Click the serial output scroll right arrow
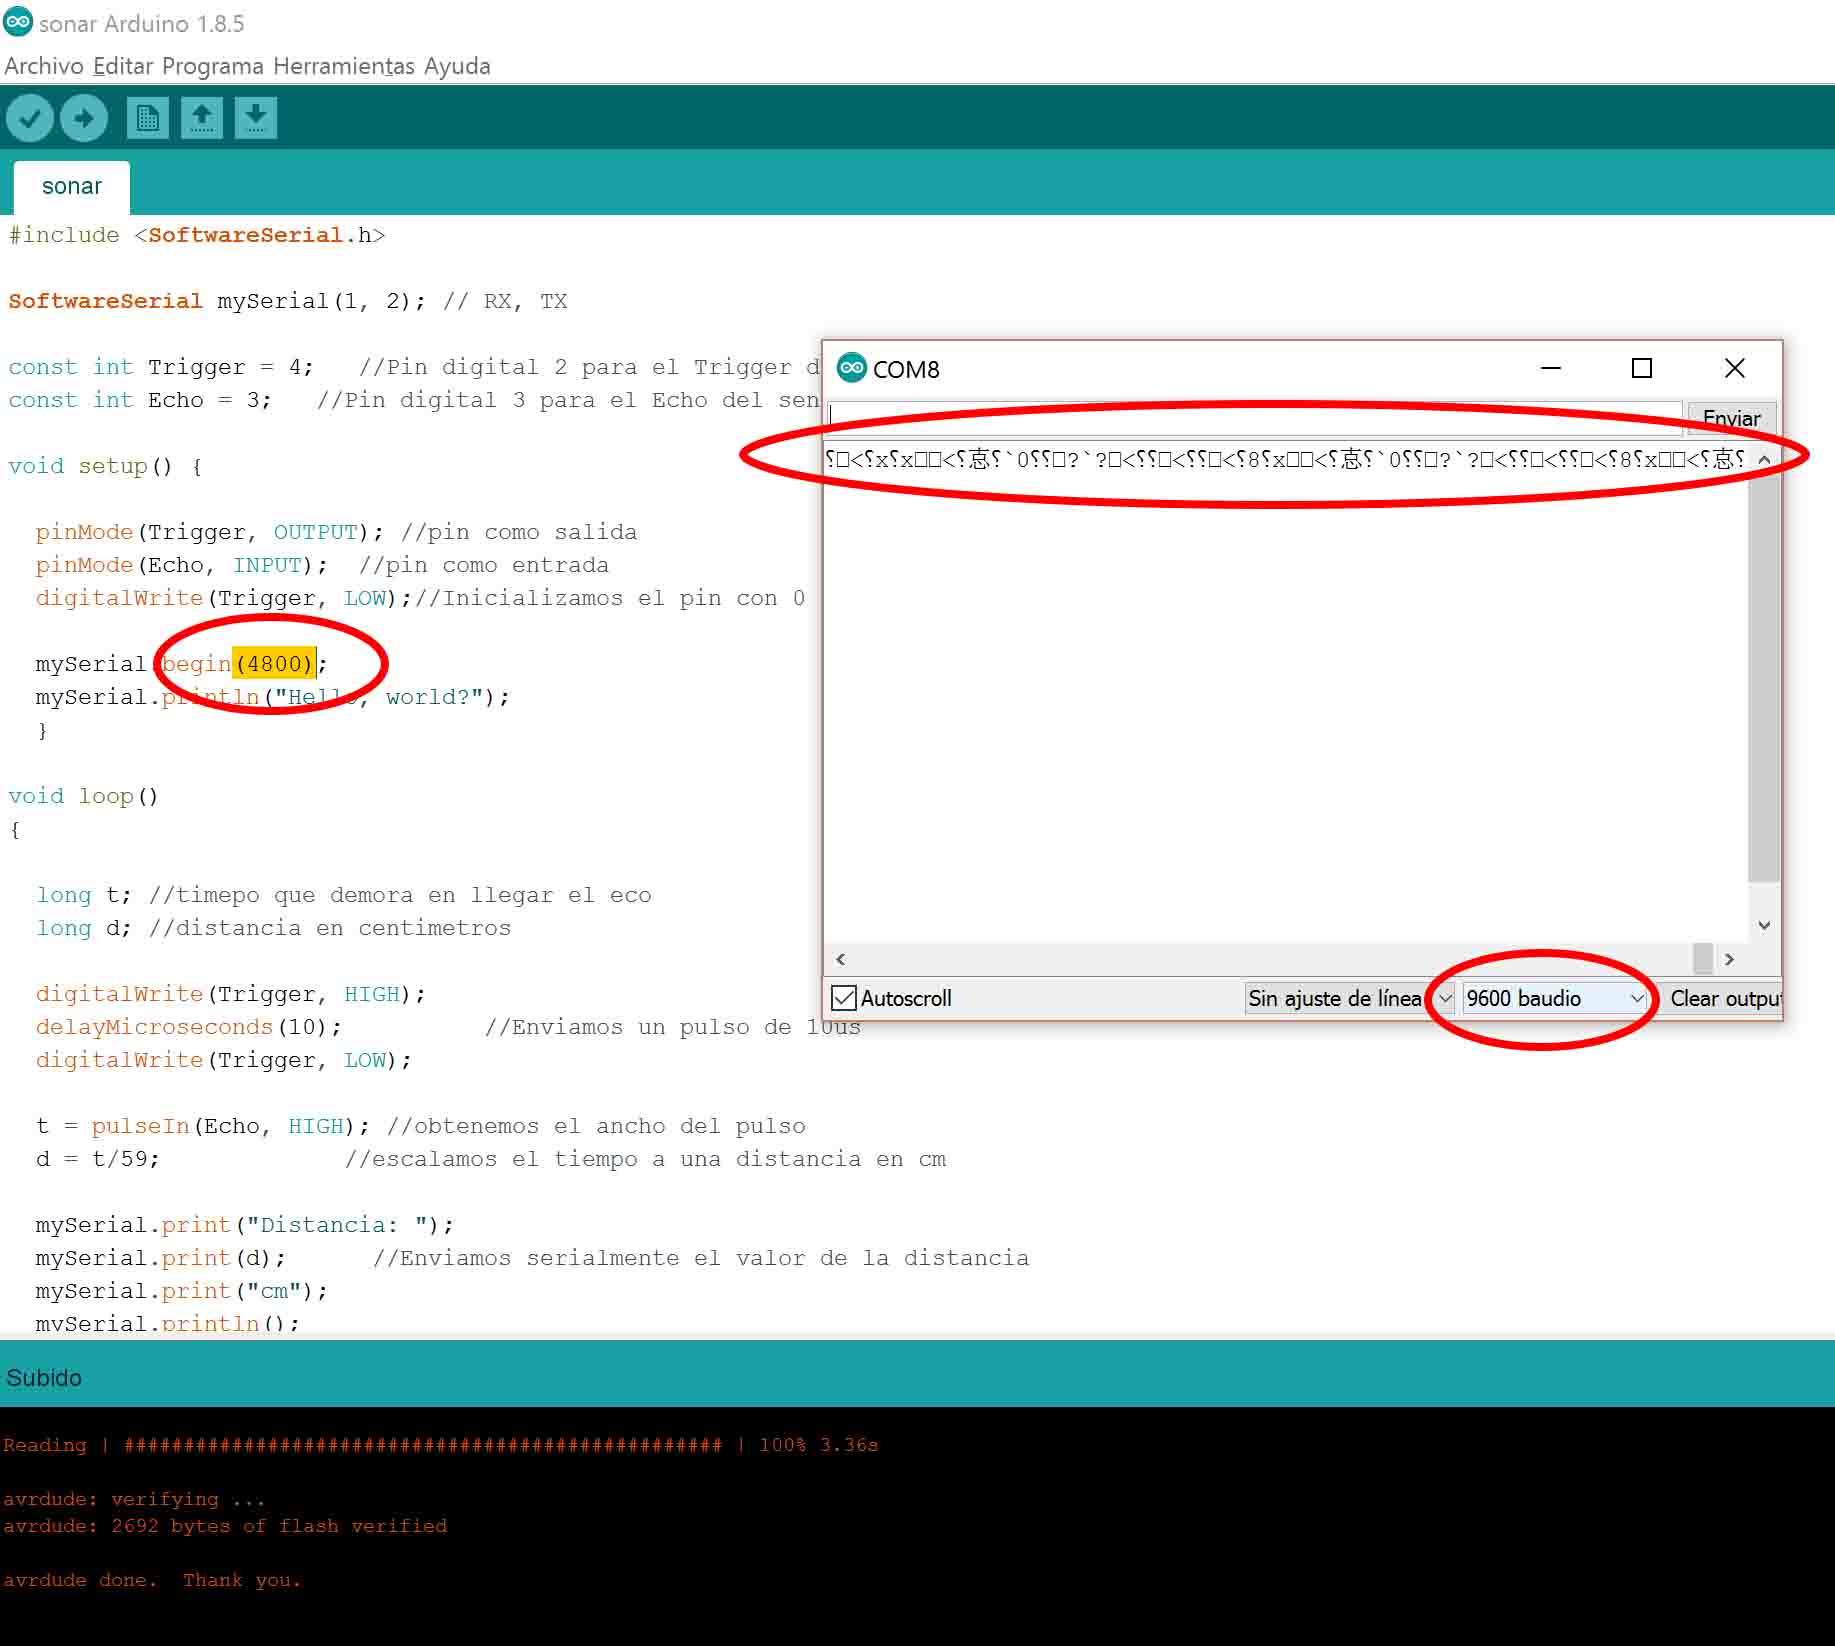Screen dimensions: 1835x1646 point(1729,959)
